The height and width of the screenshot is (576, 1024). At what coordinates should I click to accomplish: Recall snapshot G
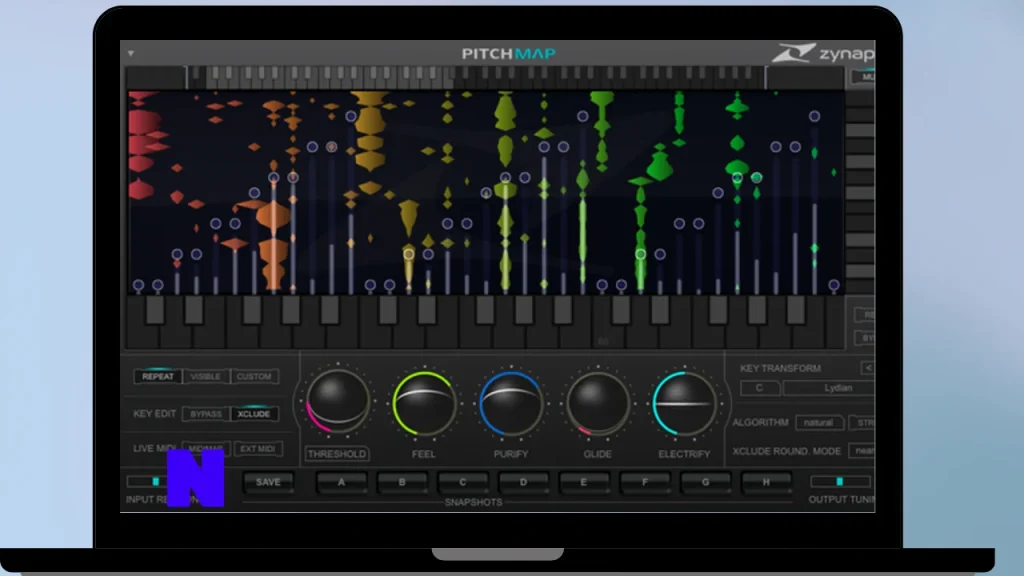[705, 482]
